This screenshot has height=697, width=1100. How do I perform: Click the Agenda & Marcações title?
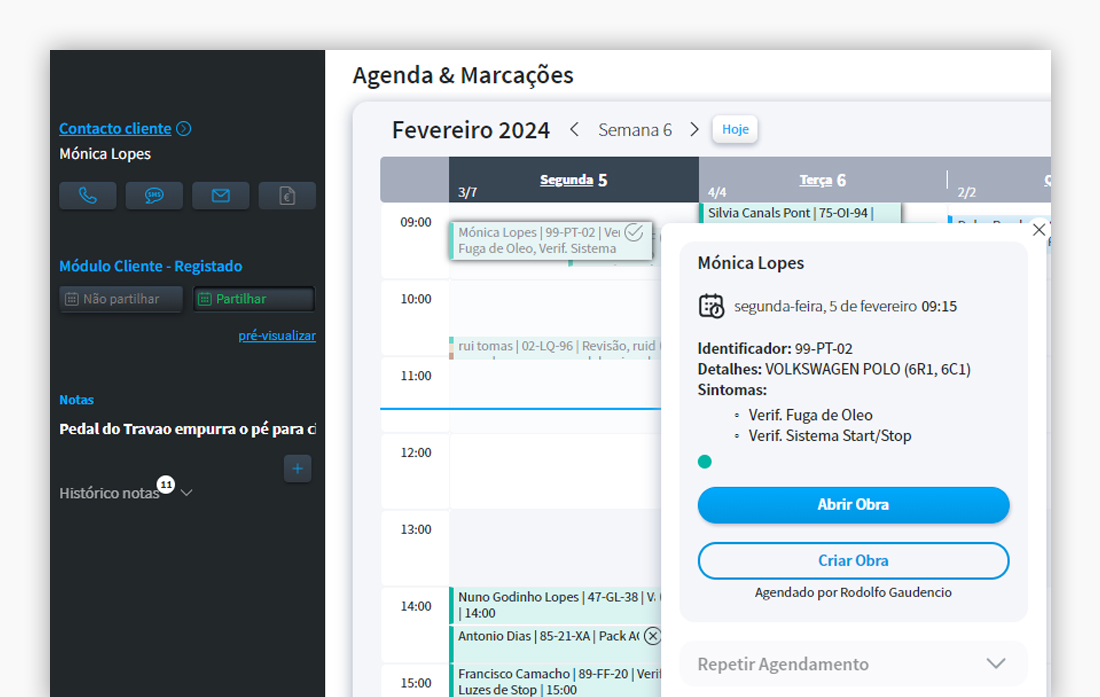(x=463, y=75)
